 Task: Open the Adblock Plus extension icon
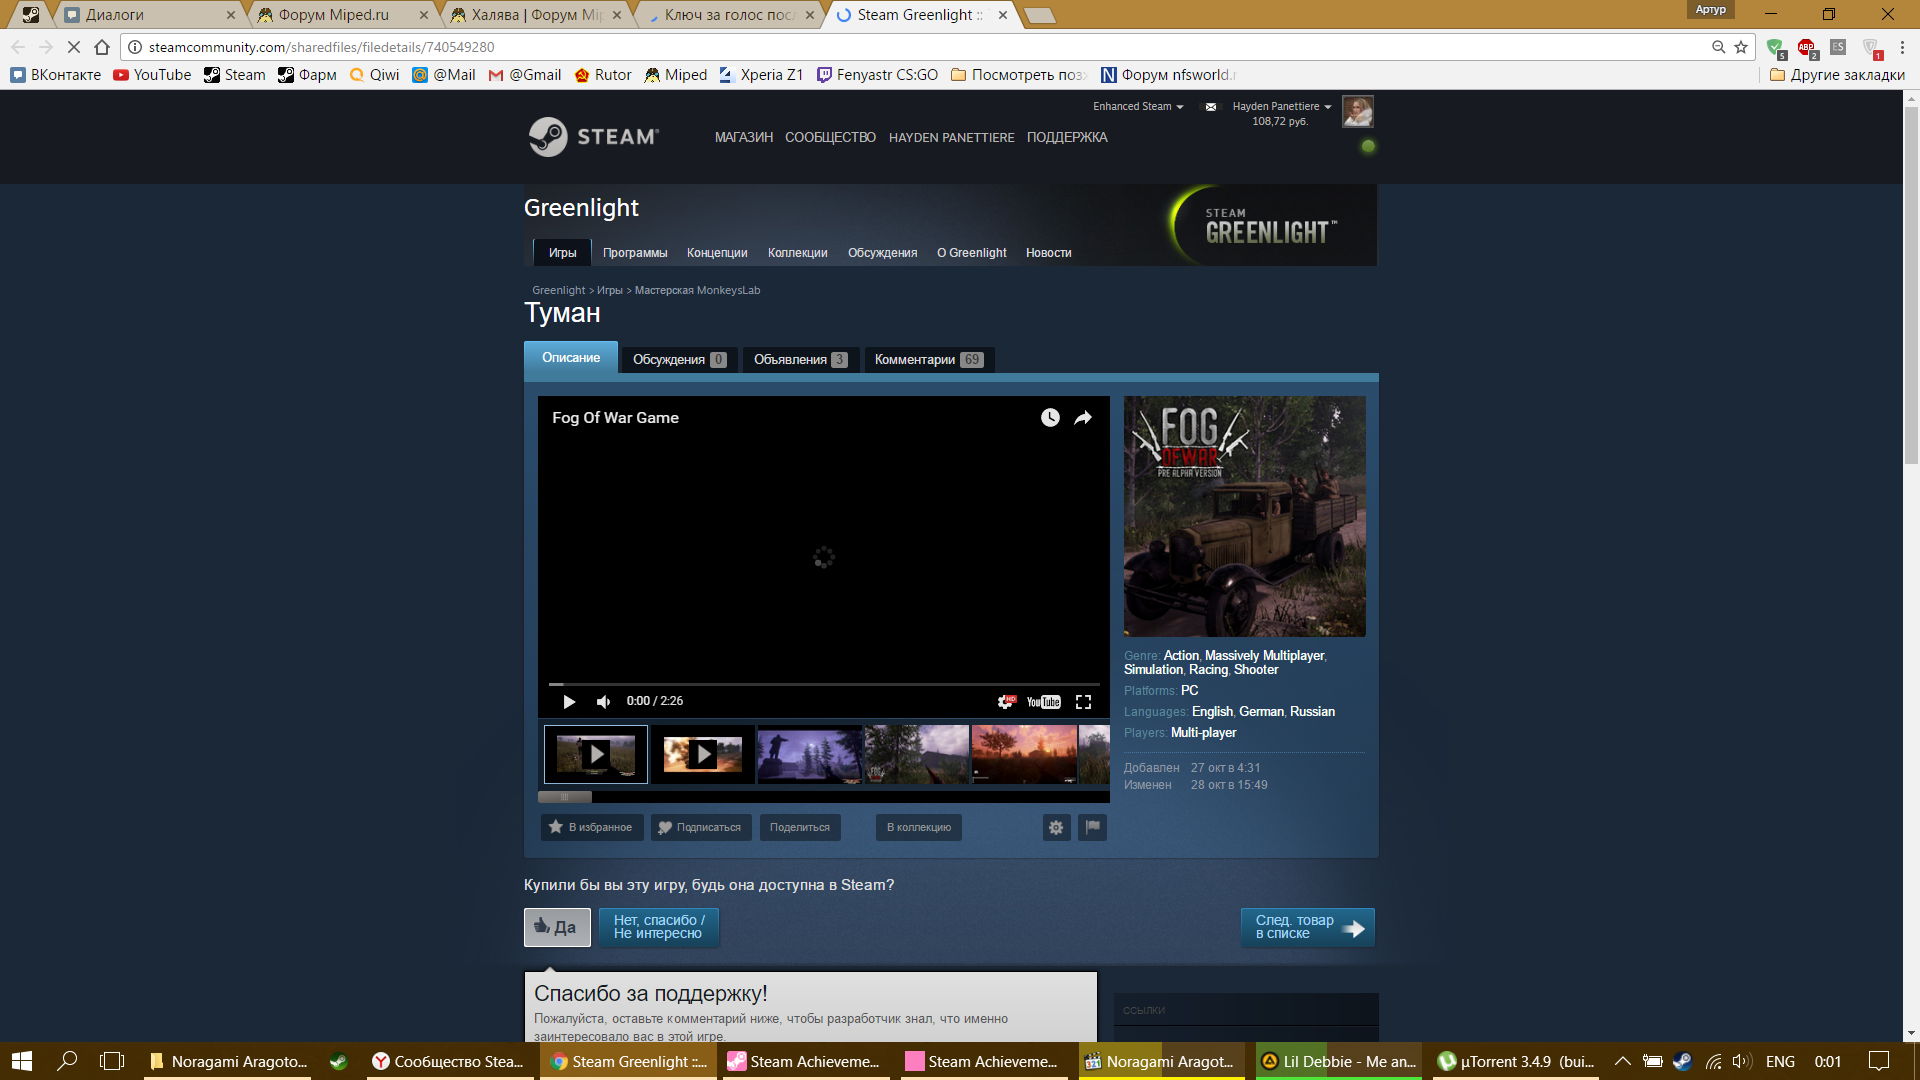(1806, 48)
